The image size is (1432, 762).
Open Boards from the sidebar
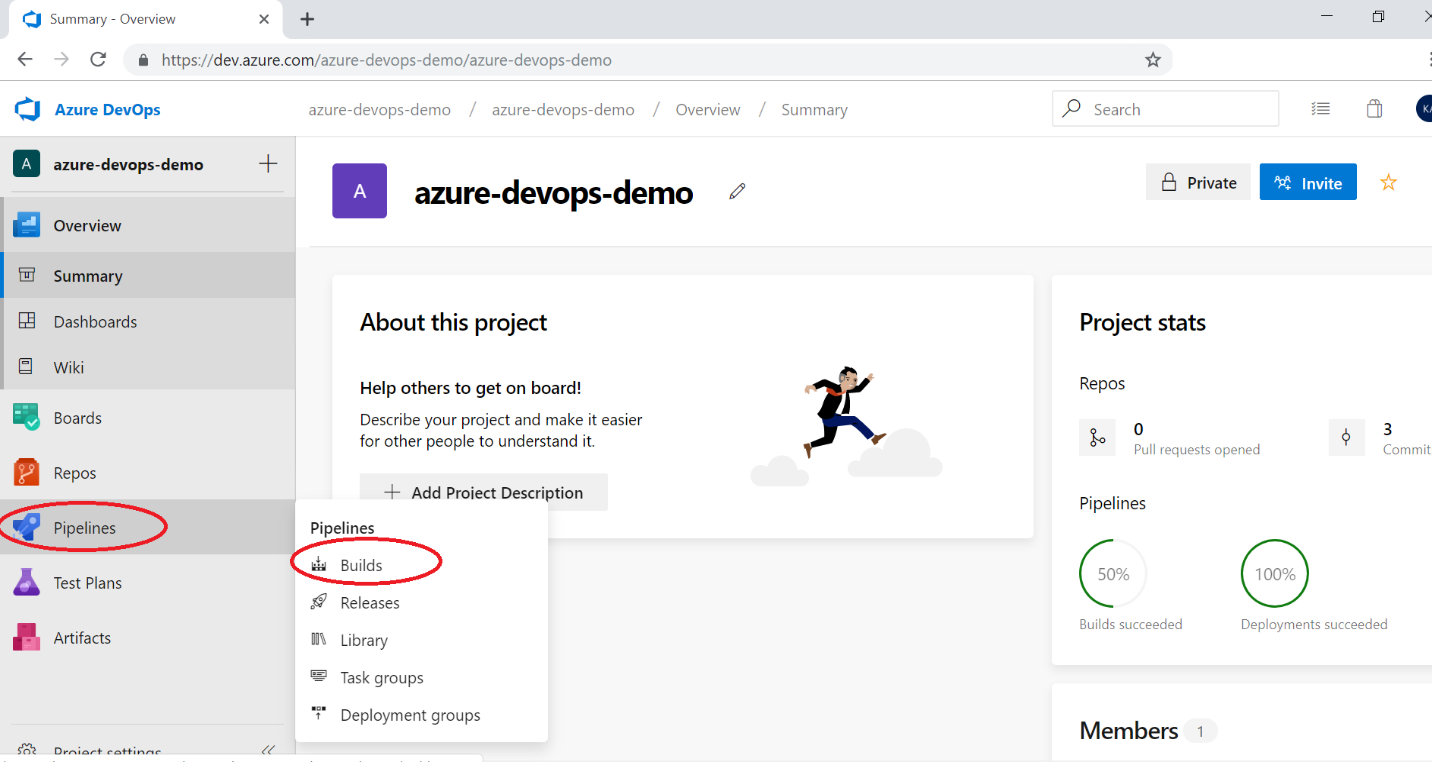pos(77,418)
